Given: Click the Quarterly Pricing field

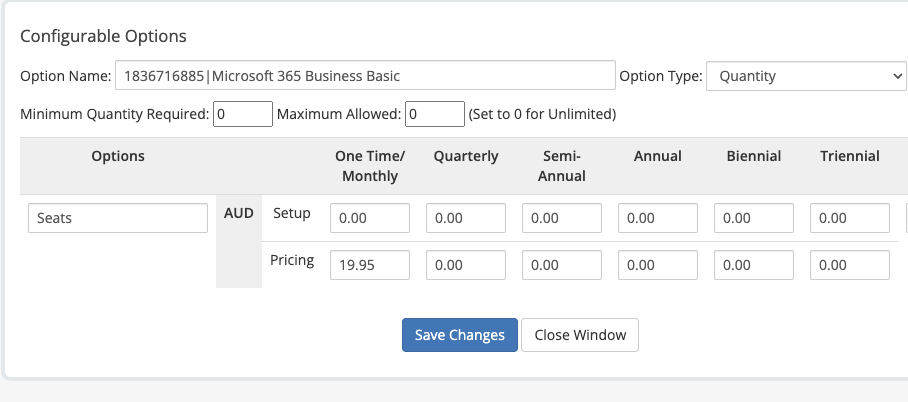Looking at the screenshot, I should click(x=466, y=265).
